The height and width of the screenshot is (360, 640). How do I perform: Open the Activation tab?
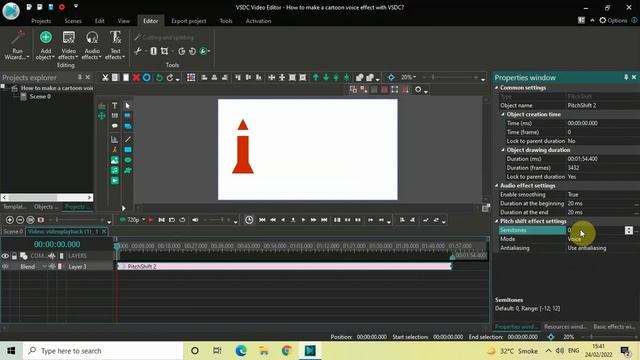[x=258, y=21]
